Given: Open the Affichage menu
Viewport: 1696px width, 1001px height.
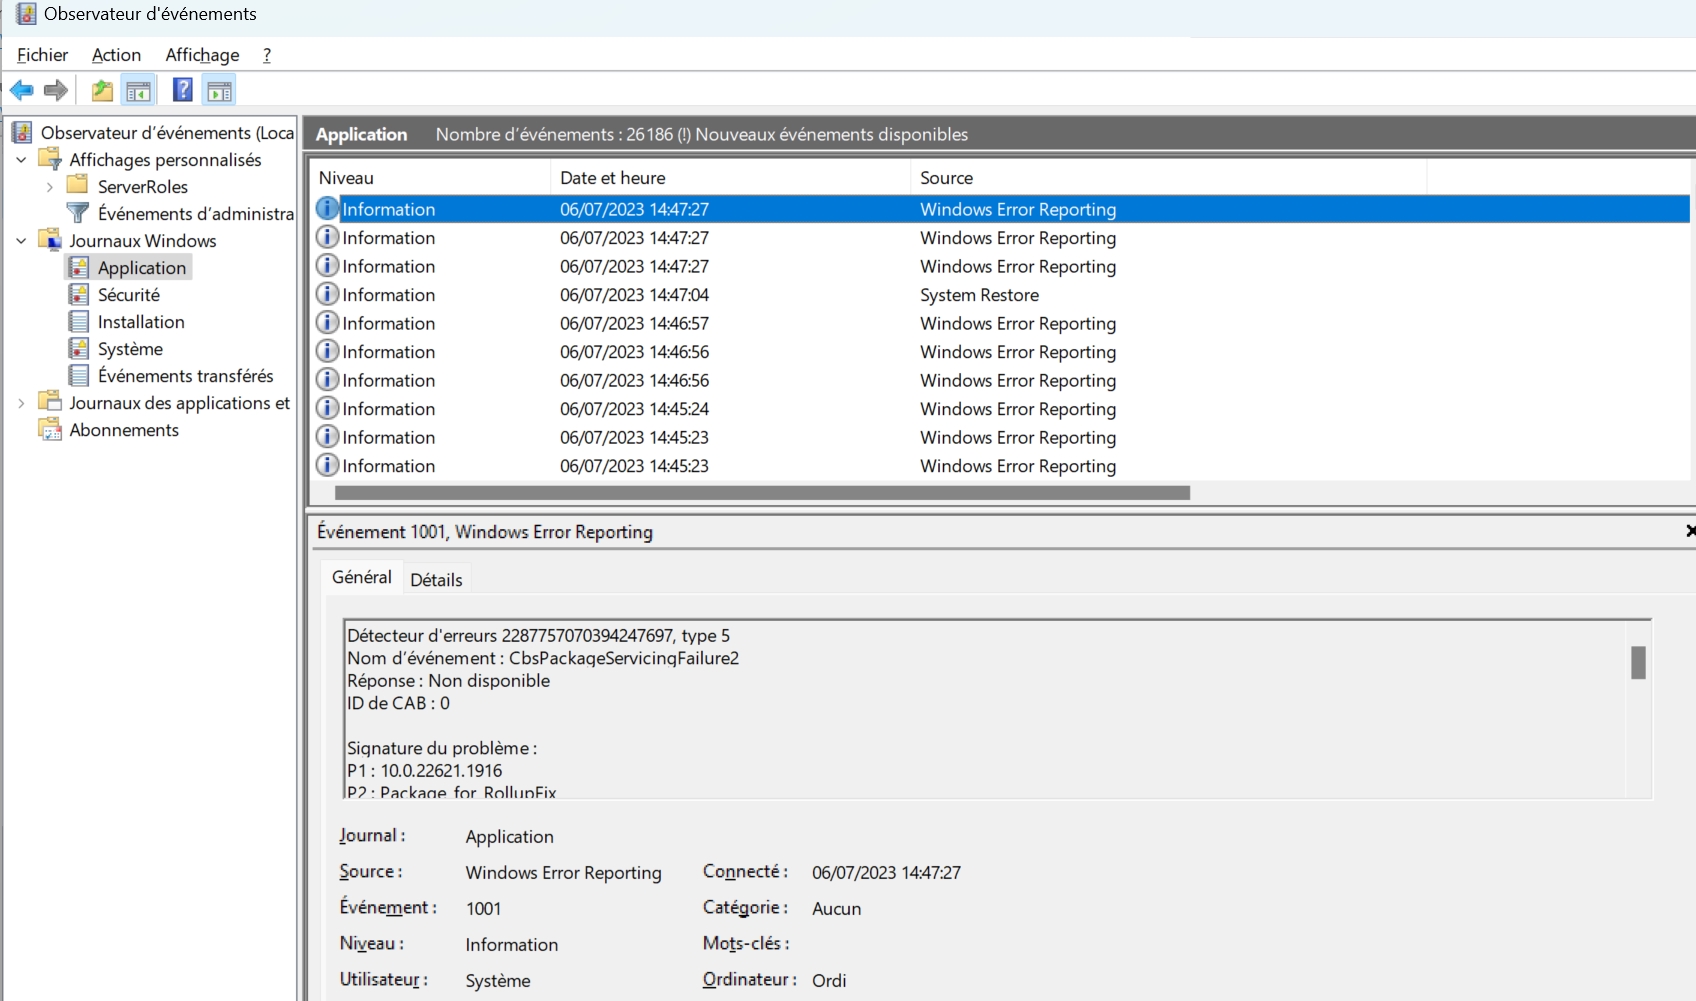Looking at the screenshot, I should point(202,55).
